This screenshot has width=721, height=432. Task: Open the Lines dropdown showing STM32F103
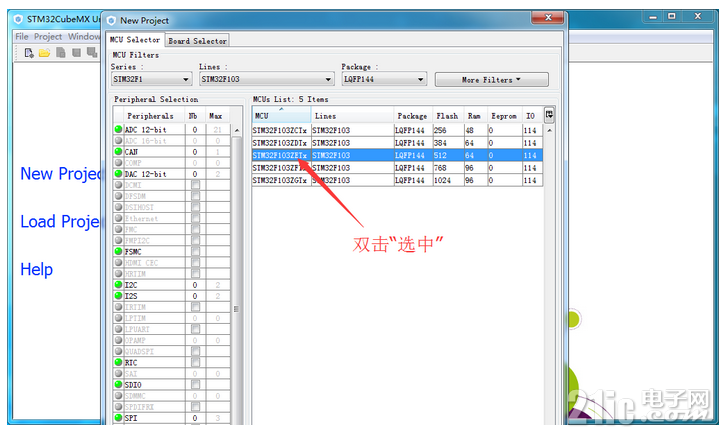(267, 79)
